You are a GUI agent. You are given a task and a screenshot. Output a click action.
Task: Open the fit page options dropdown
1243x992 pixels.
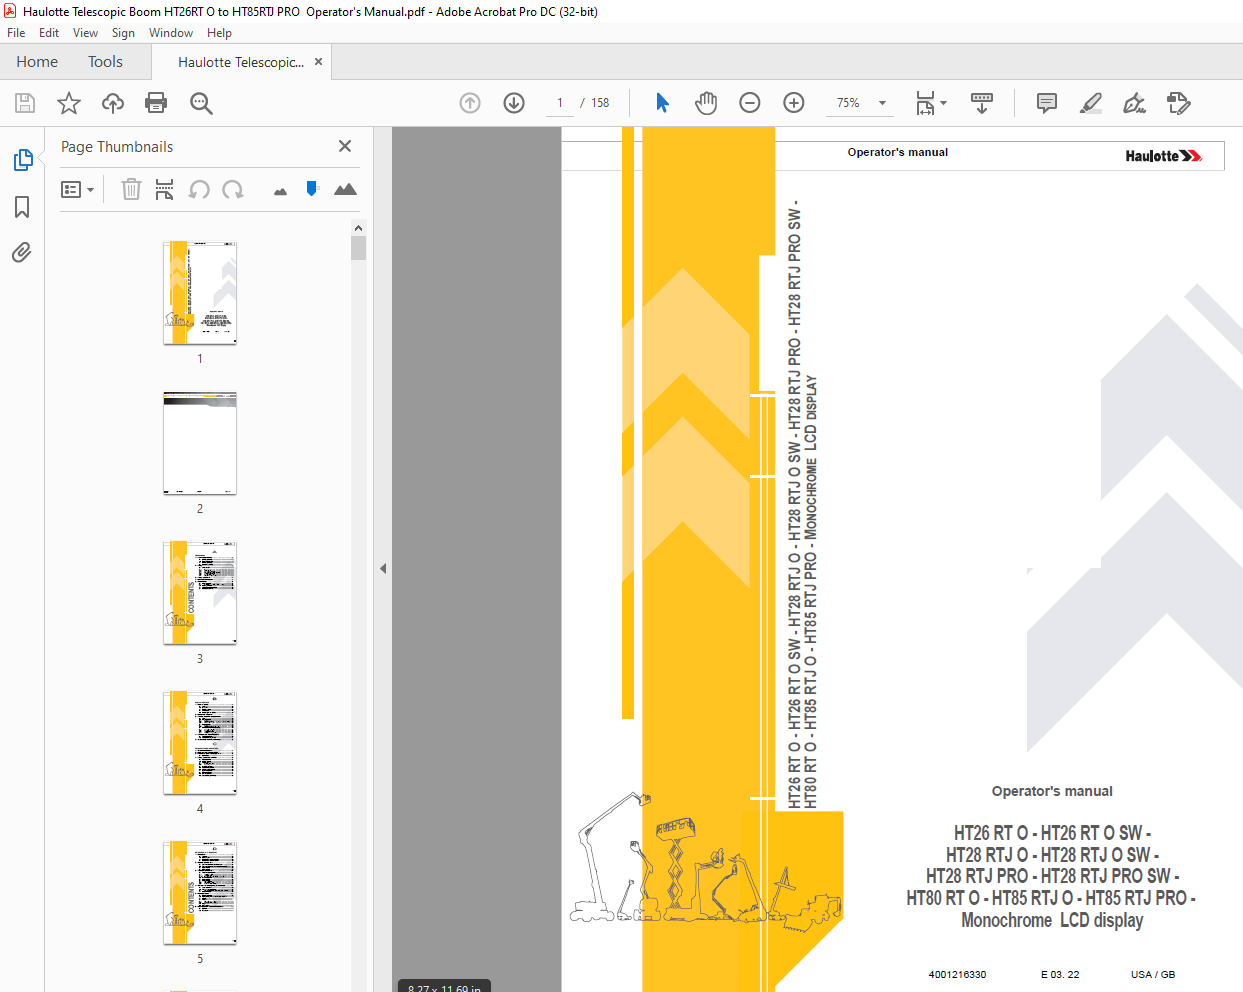(x=931, y=103)
